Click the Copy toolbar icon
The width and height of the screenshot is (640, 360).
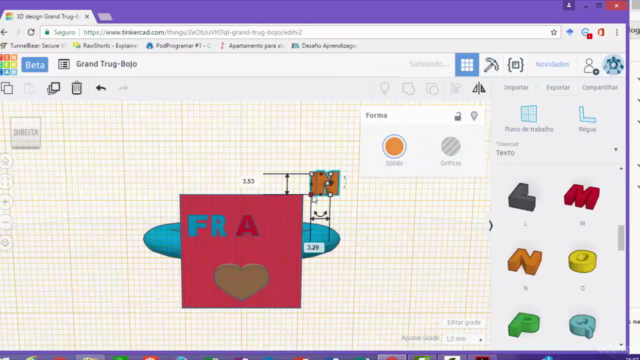[x=7, y=88]
